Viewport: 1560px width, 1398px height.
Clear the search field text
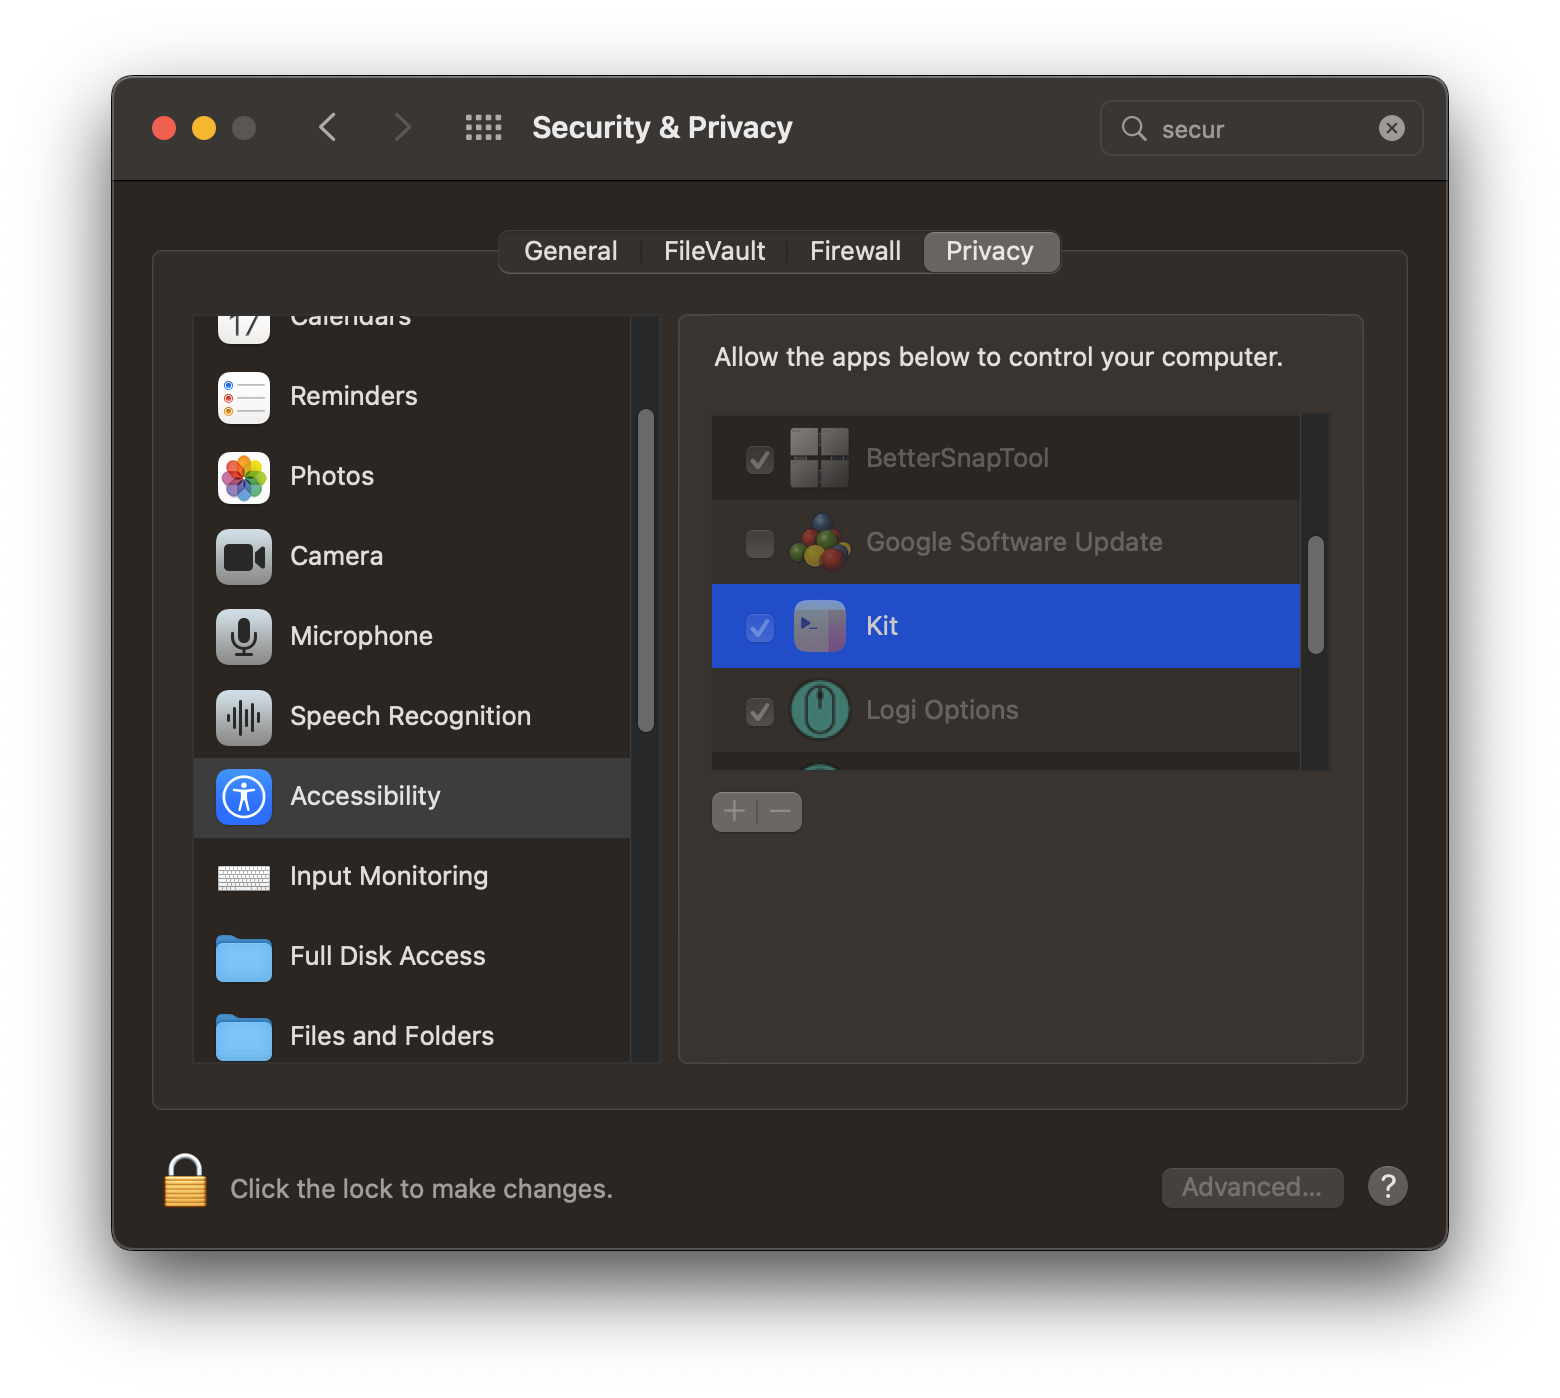[x=1392, y=128]
